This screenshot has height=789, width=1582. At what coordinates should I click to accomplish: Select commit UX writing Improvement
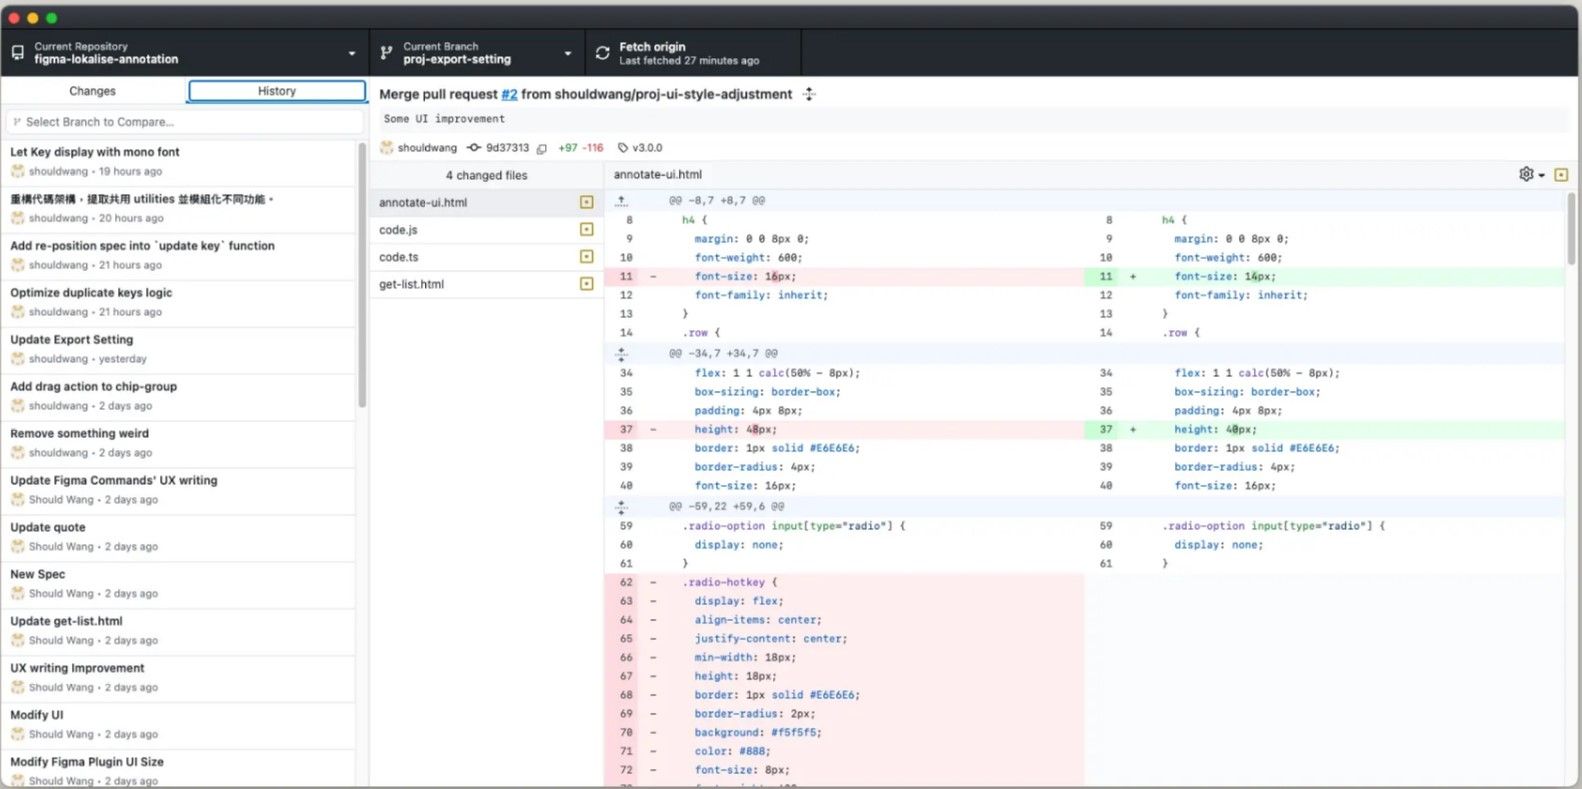tap(179, 679)
